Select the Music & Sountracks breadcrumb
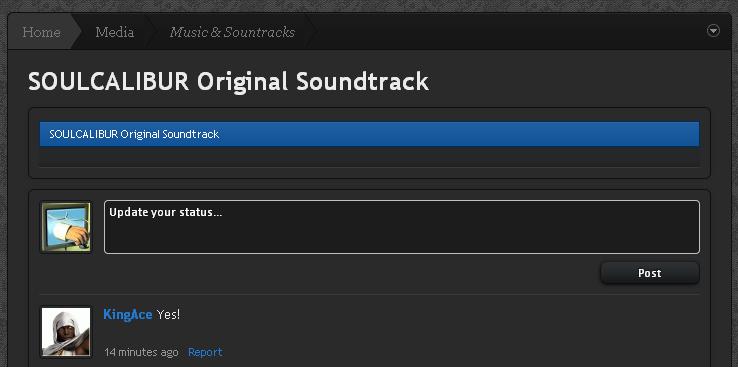Screen dimensions: 738x367 pyautogui.click(x=232, y=32)
